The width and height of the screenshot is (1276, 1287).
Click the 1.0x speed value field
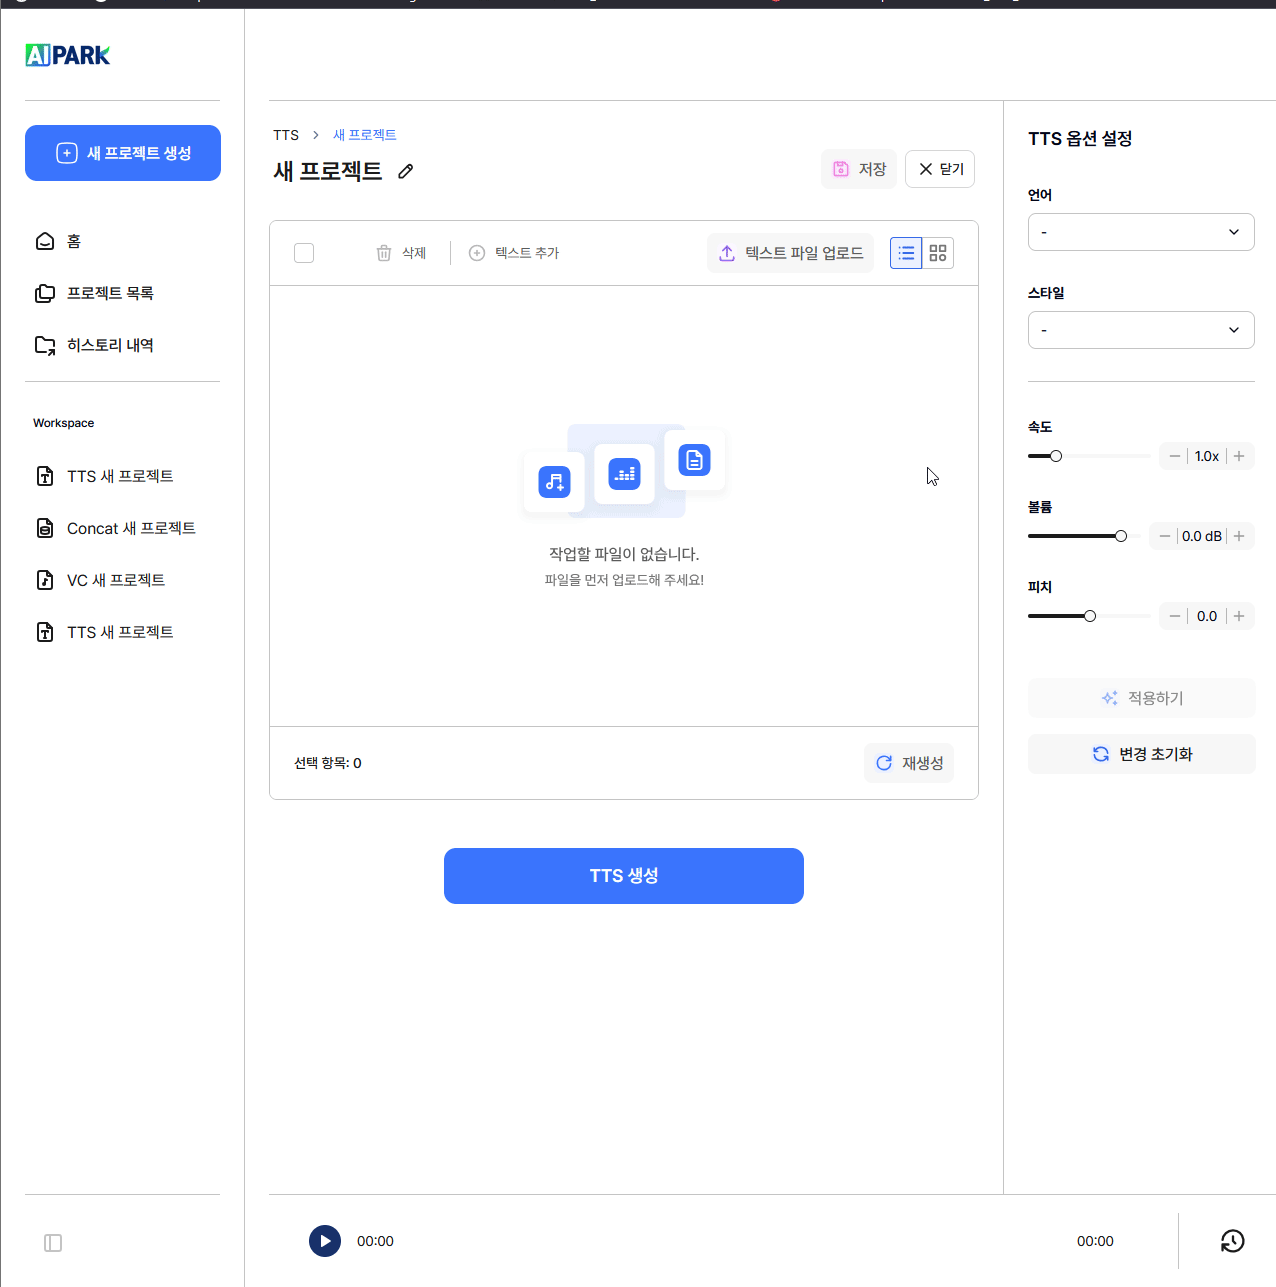1207,456
